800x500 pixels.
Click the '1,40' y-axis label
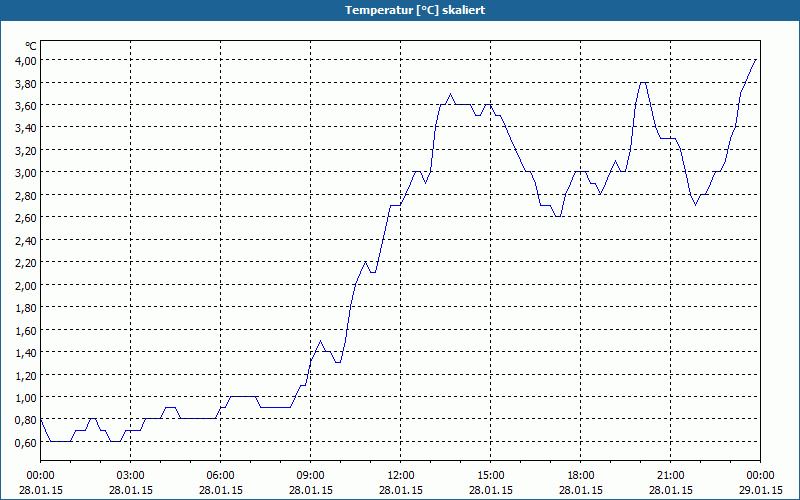26,353
